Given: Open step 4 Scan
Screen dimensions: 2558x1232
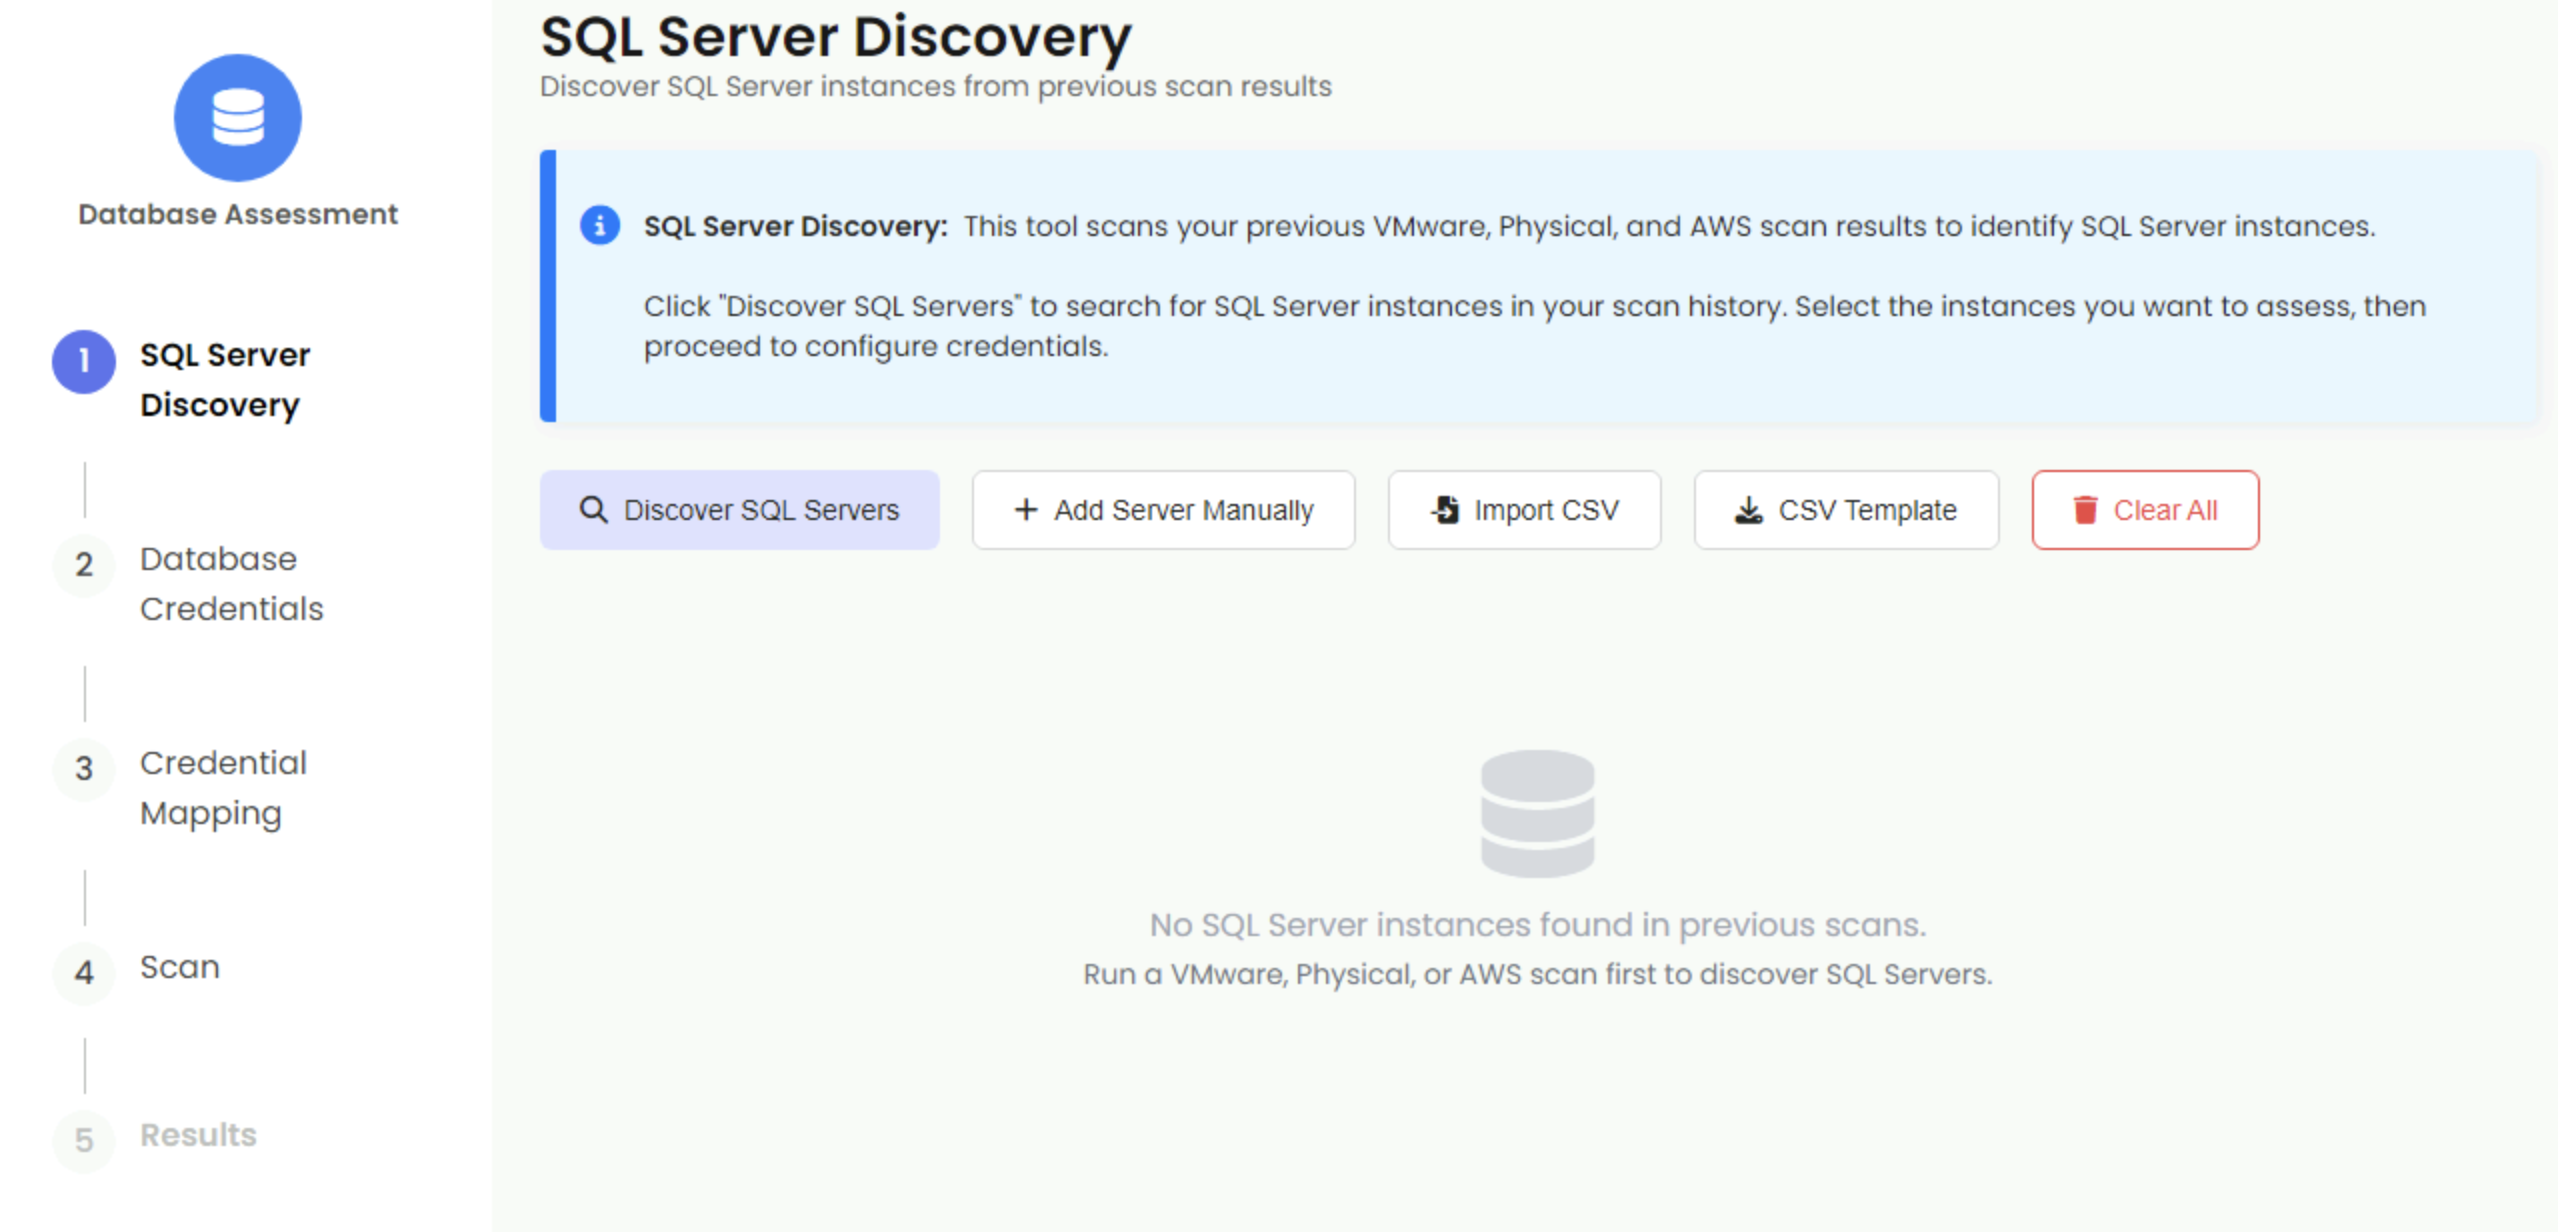Looking at the screenshot, I should [180, 966].
